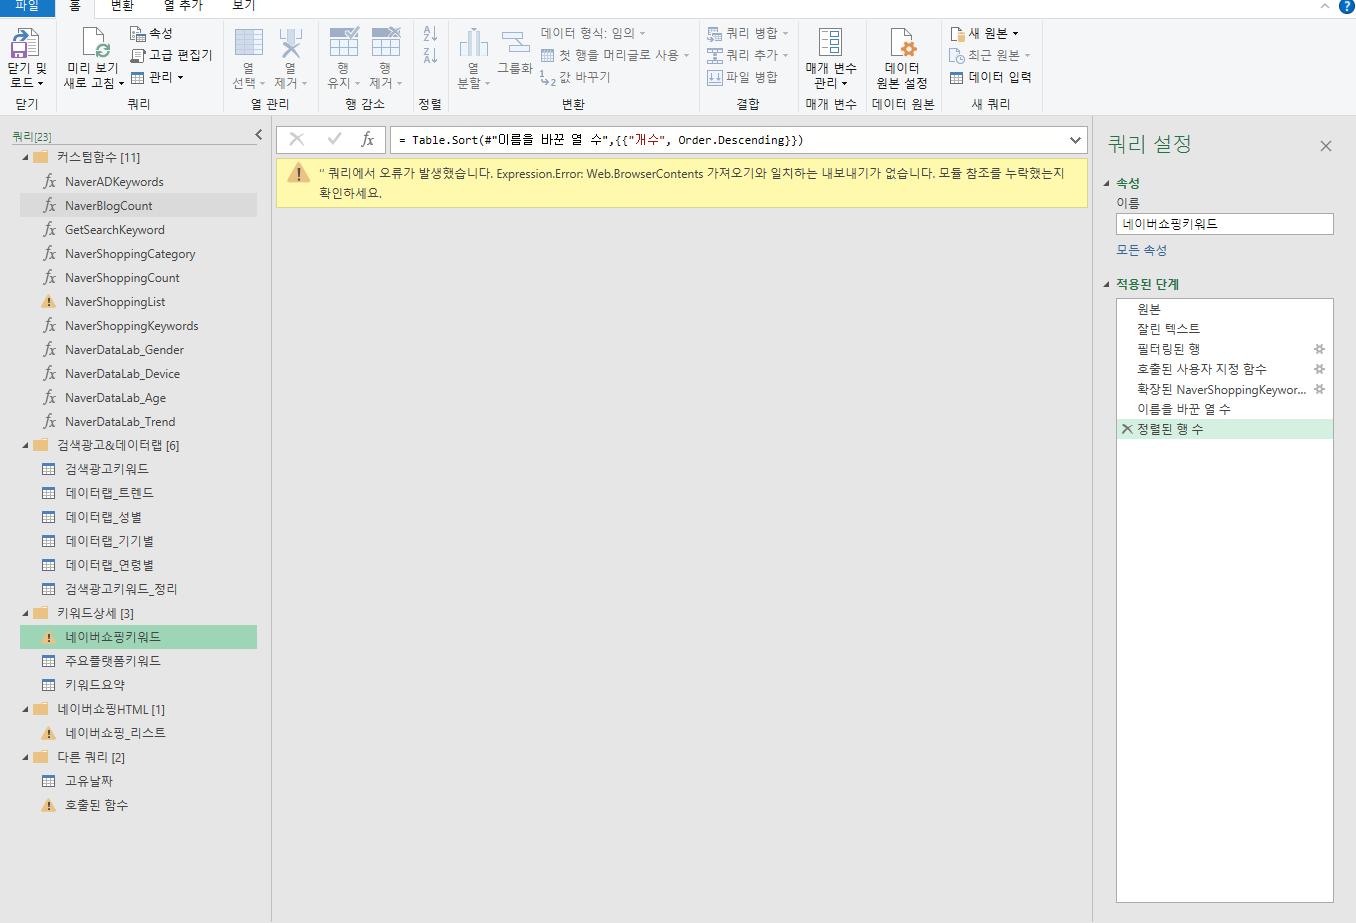The height and width of the screenshot is (923, 1356).
Task: Open the 파일 menu tab
Action: [x=27, y=6]
